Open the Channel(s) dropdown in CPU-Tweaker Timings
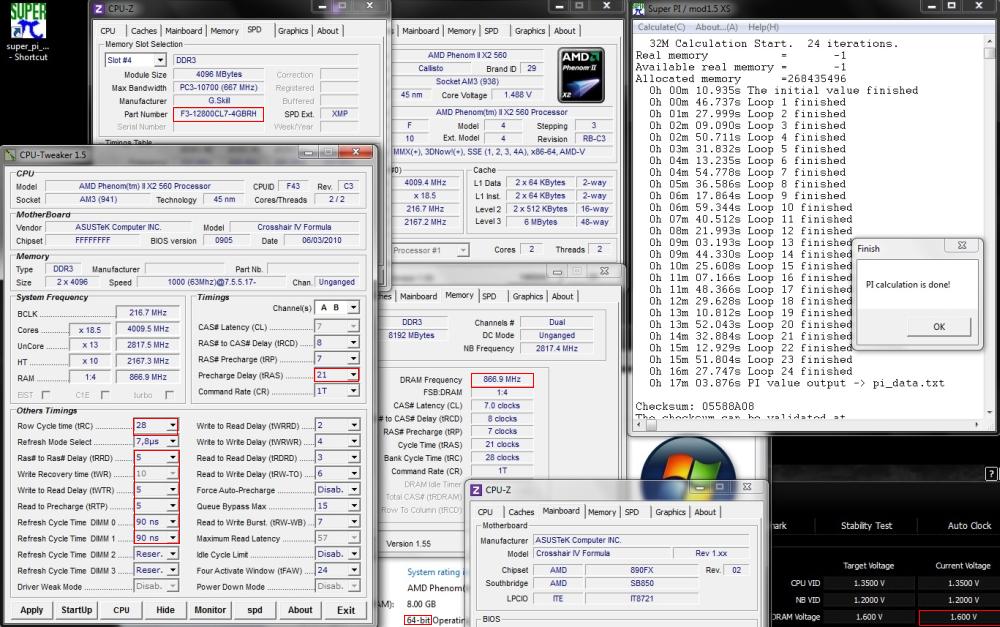This screenshot has height=627, width=1000. pyautogui.click(x=353, y=307)
